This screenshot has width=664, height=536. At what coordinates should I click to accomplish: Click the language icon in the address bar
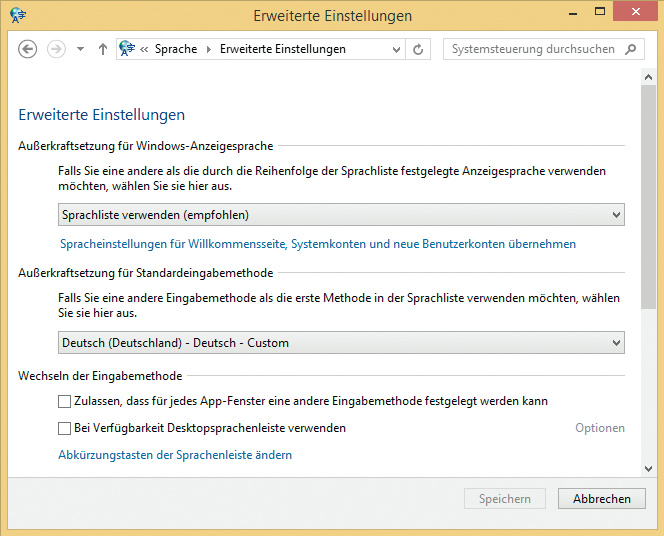pyautogui.click(x=127, y=49)
